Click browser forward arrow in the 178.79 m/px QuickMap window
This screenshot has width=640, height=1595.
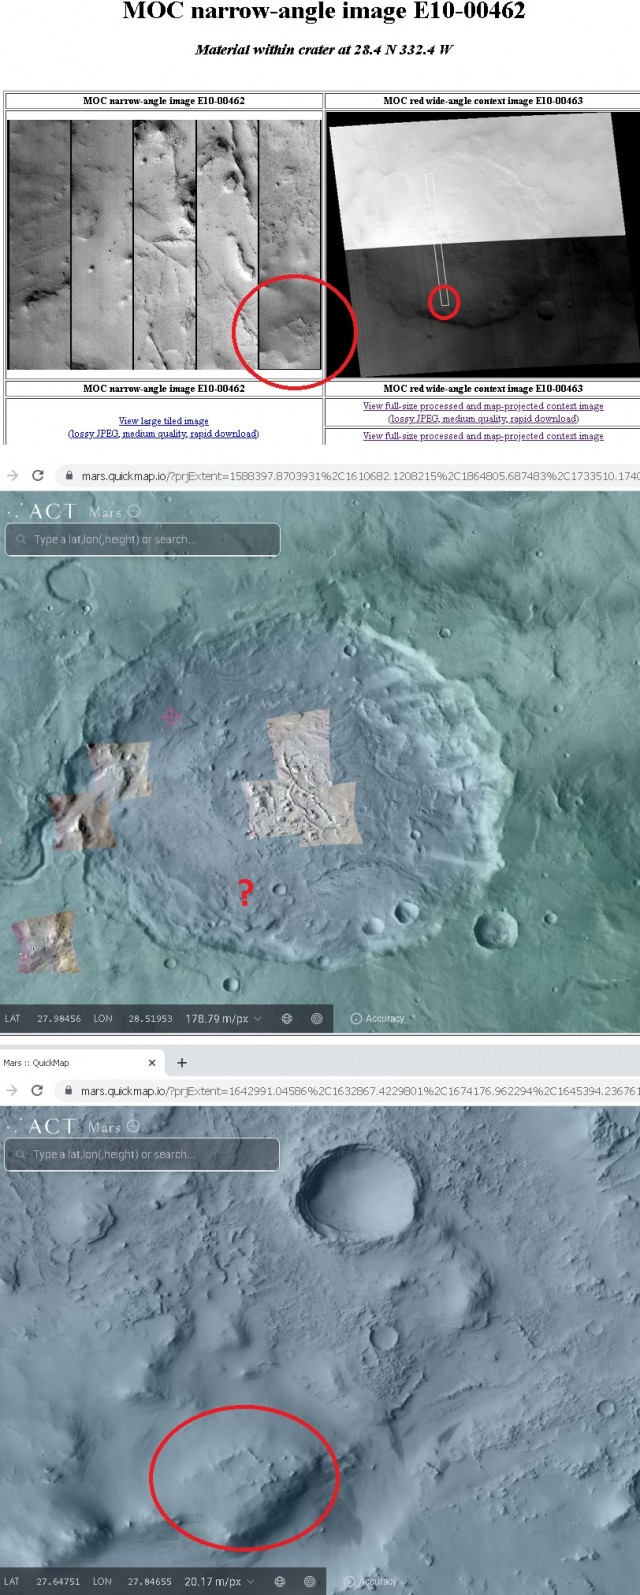[x=12, y=476]
